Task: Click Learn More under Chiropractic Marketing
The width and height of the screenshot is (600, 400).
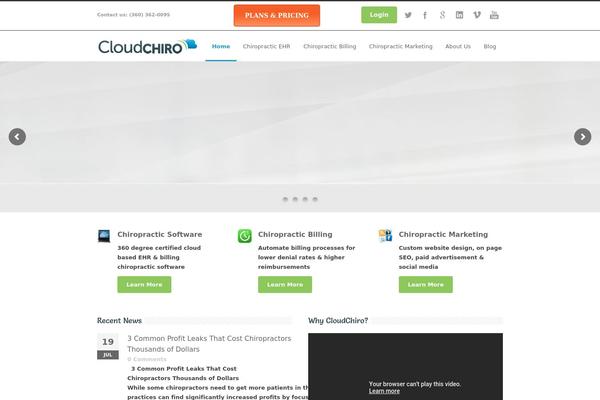Action: click(x=426, y=284)
